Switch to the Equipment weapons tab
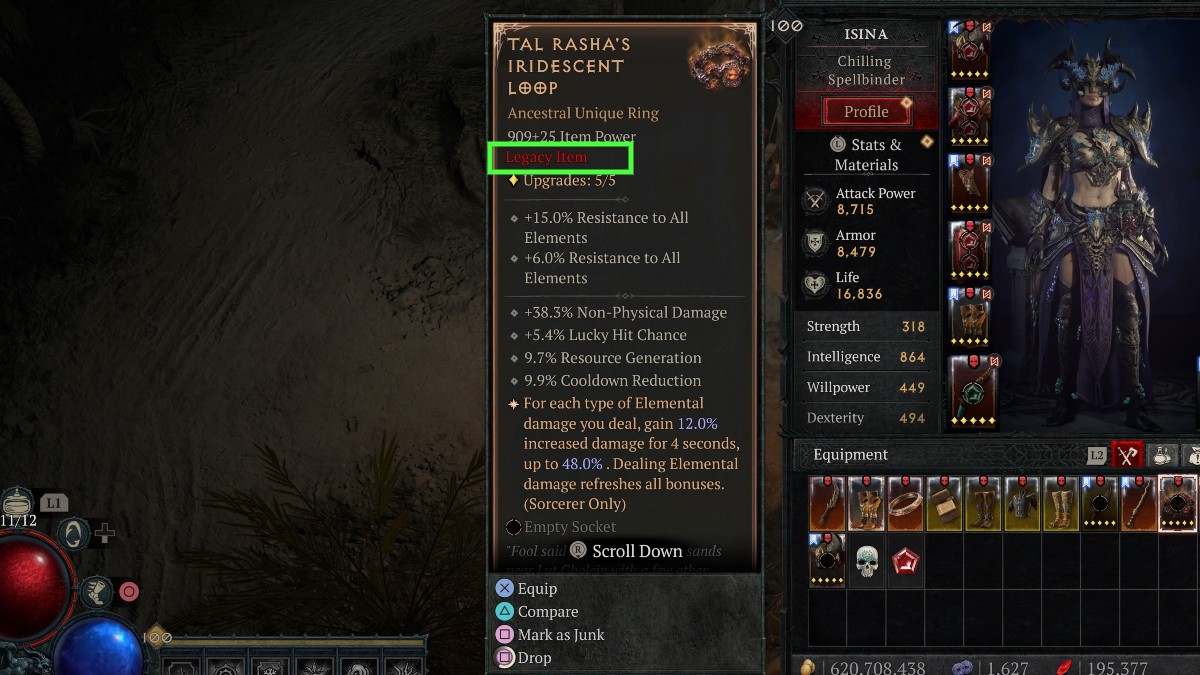1200x675 pixels. (x=1128, y=455)
